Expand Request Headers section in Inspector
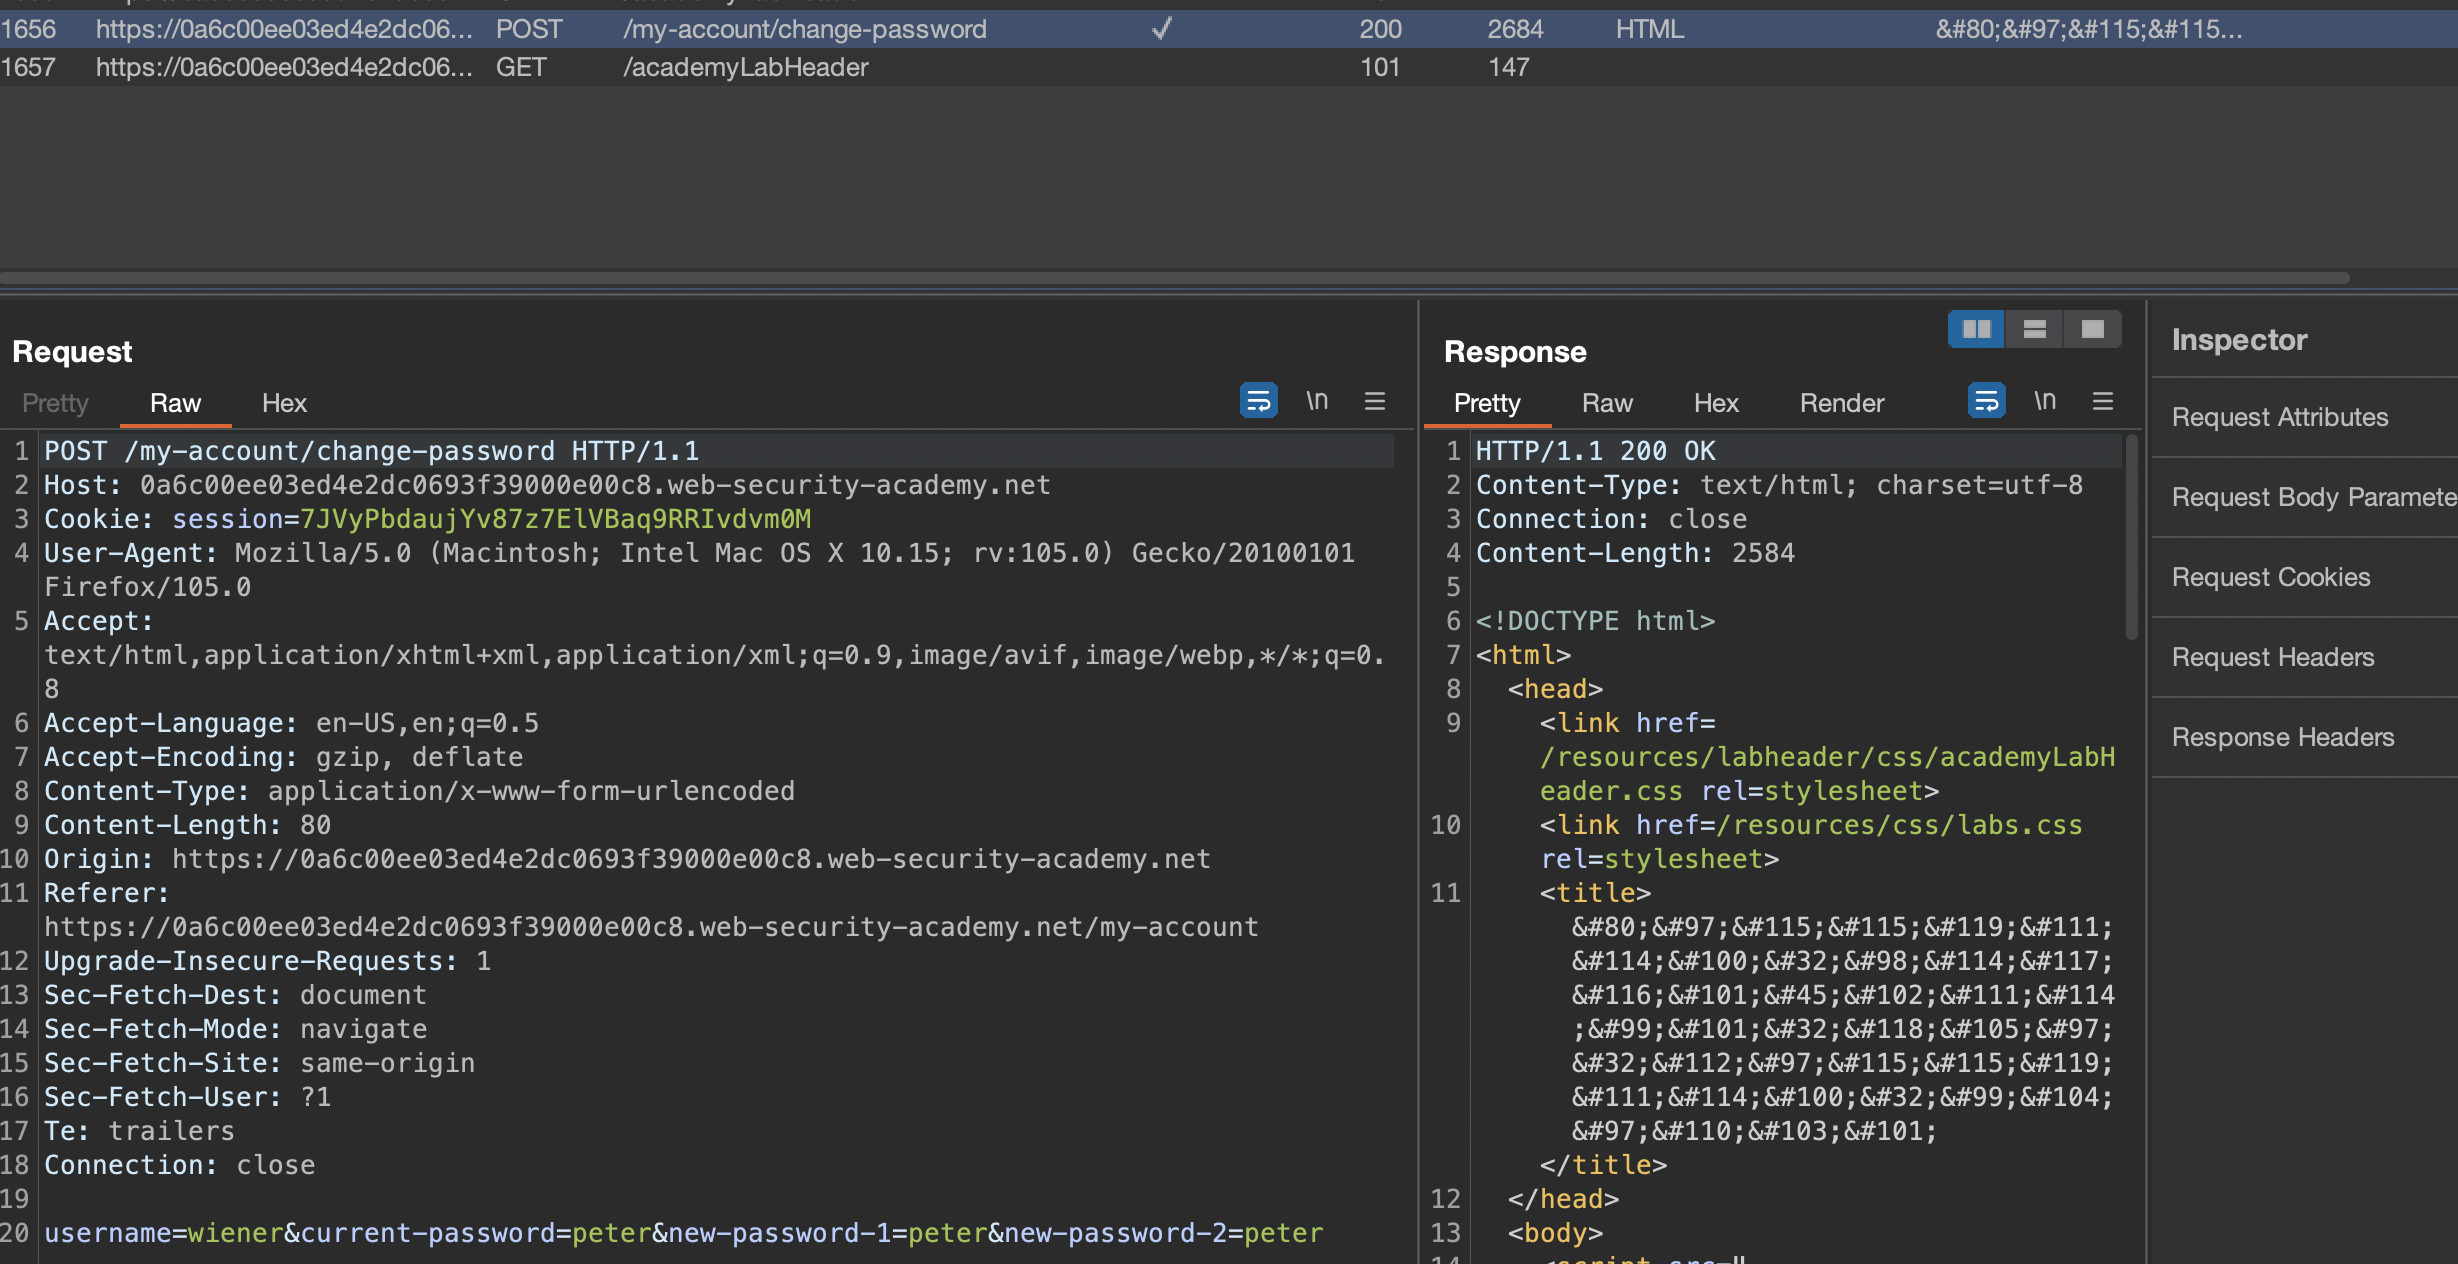This screenshot has height=1264, width=2458. [x=2273, y=657]
